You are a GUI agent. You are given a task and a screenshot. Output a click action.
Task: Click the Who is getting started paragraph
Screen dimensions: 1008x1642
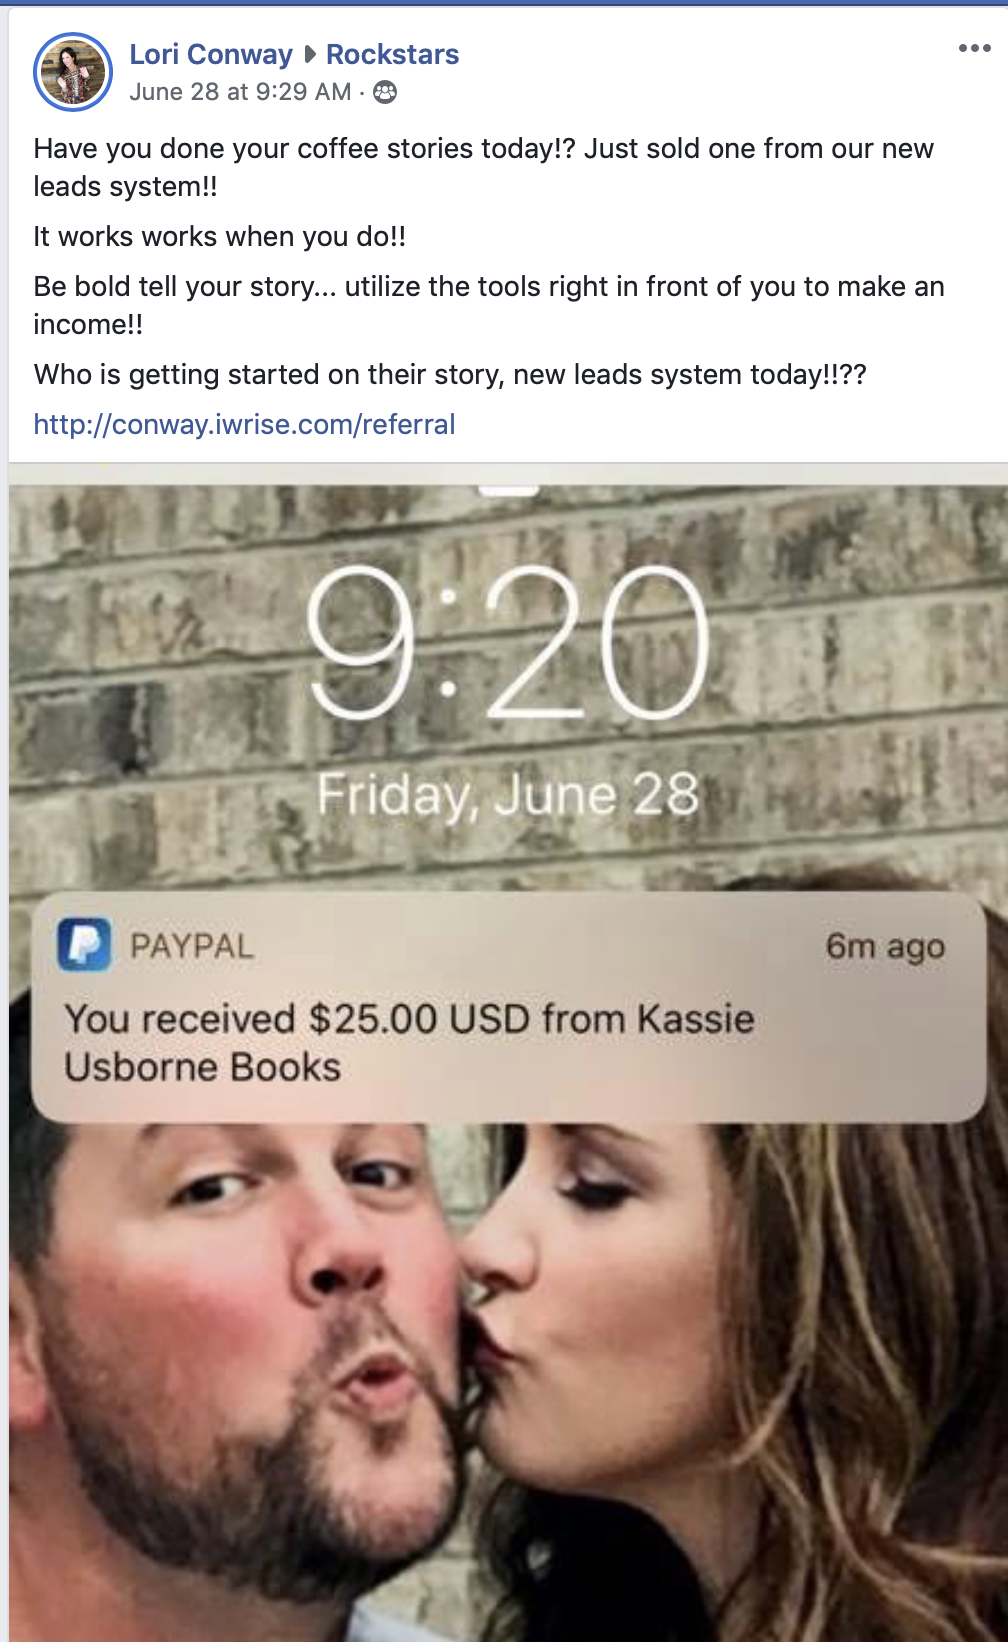point(450,374)
